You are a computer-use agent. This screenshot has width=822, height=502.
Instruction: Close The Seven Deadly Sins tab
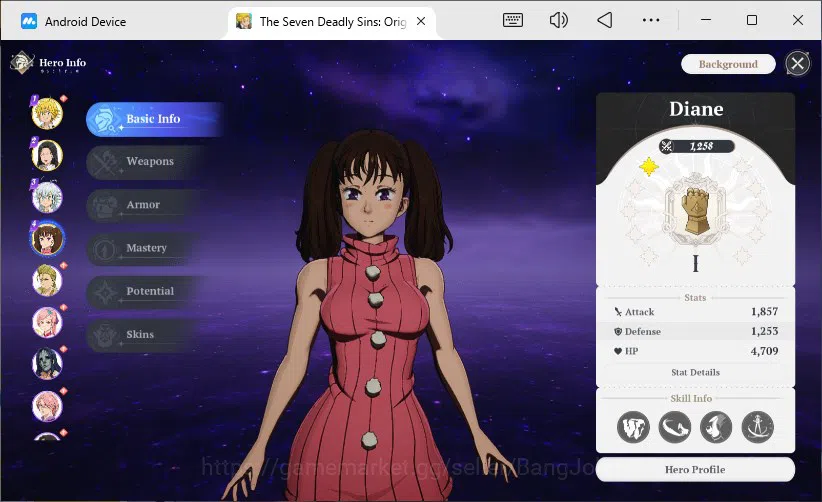tap(421, 21)
